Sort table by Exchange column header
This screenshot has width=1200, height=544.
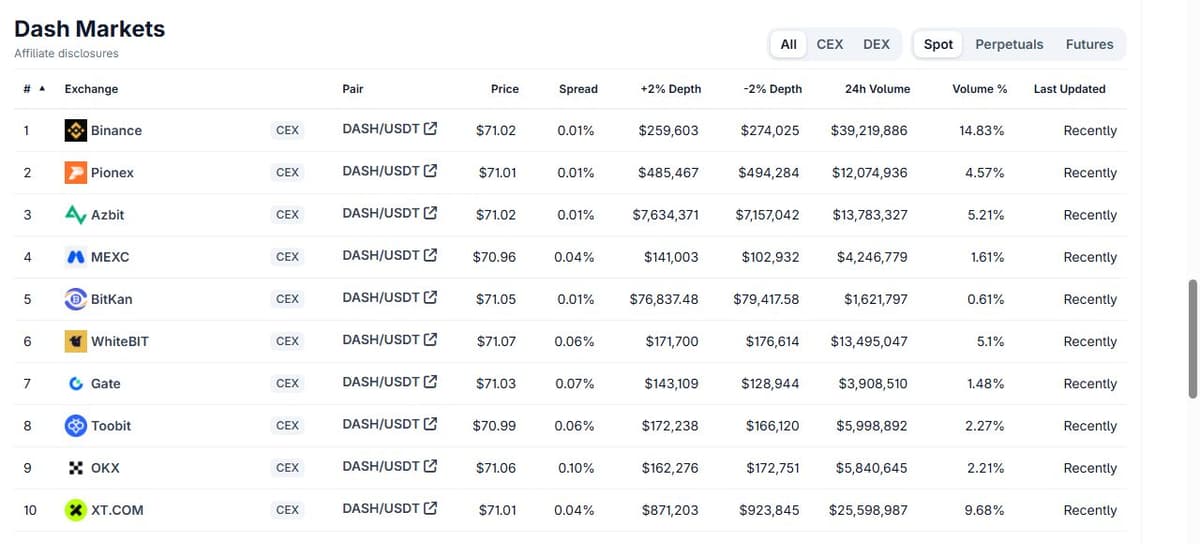click(91, 89)
